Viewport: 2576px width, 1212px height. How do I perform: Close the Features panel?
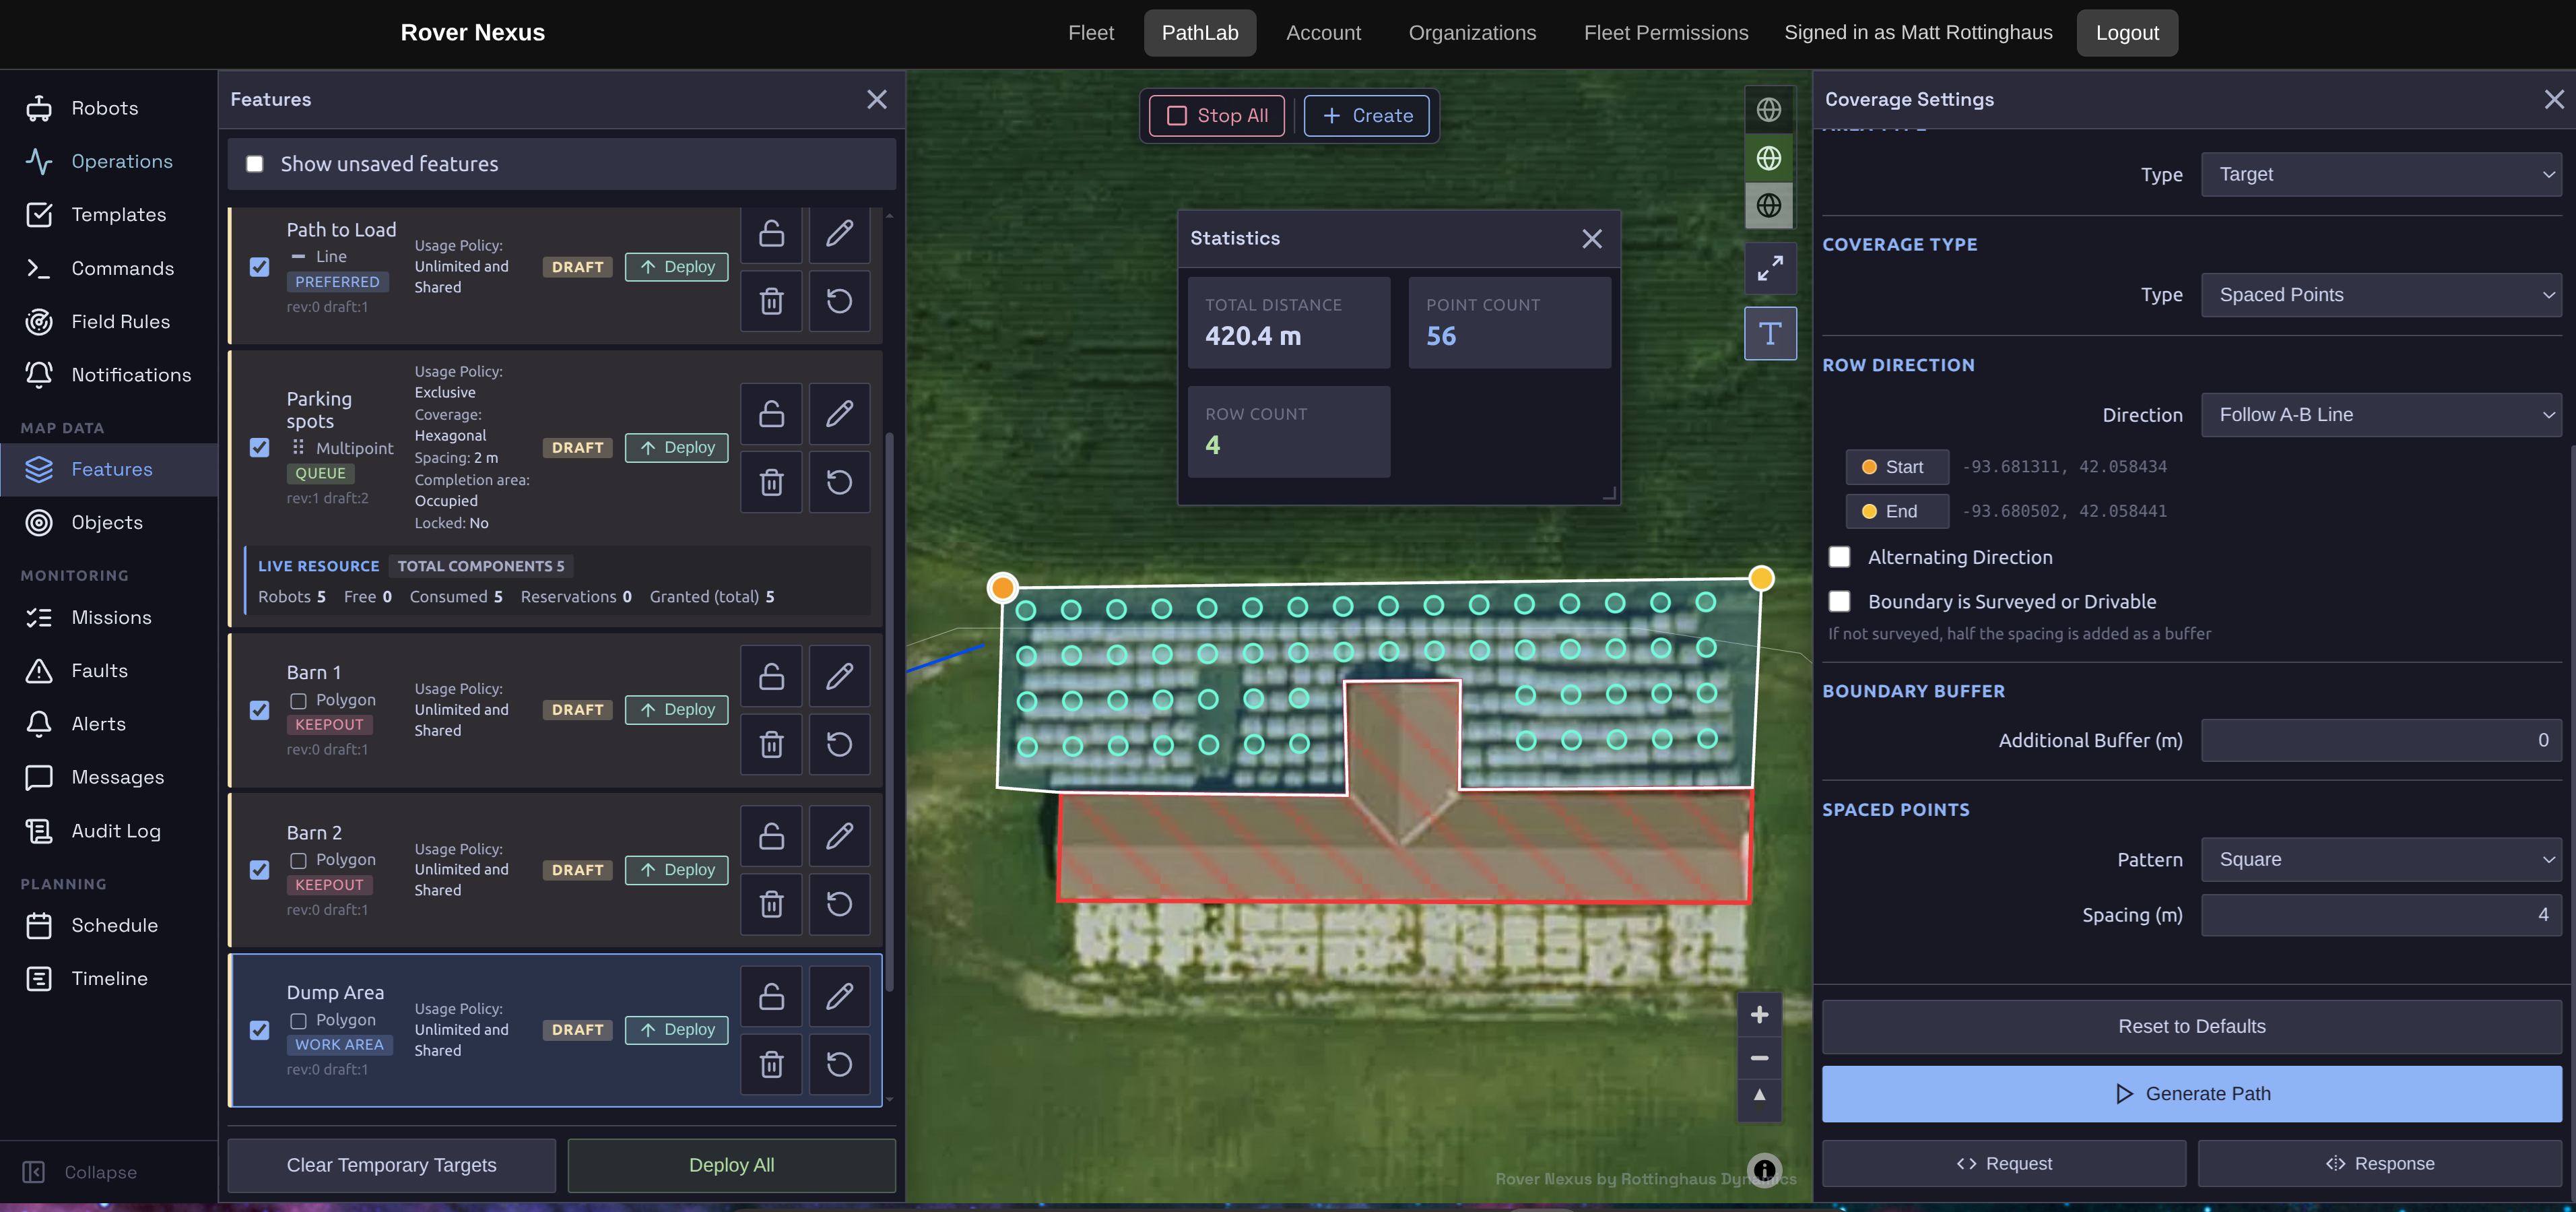click(x=876, y=99)
